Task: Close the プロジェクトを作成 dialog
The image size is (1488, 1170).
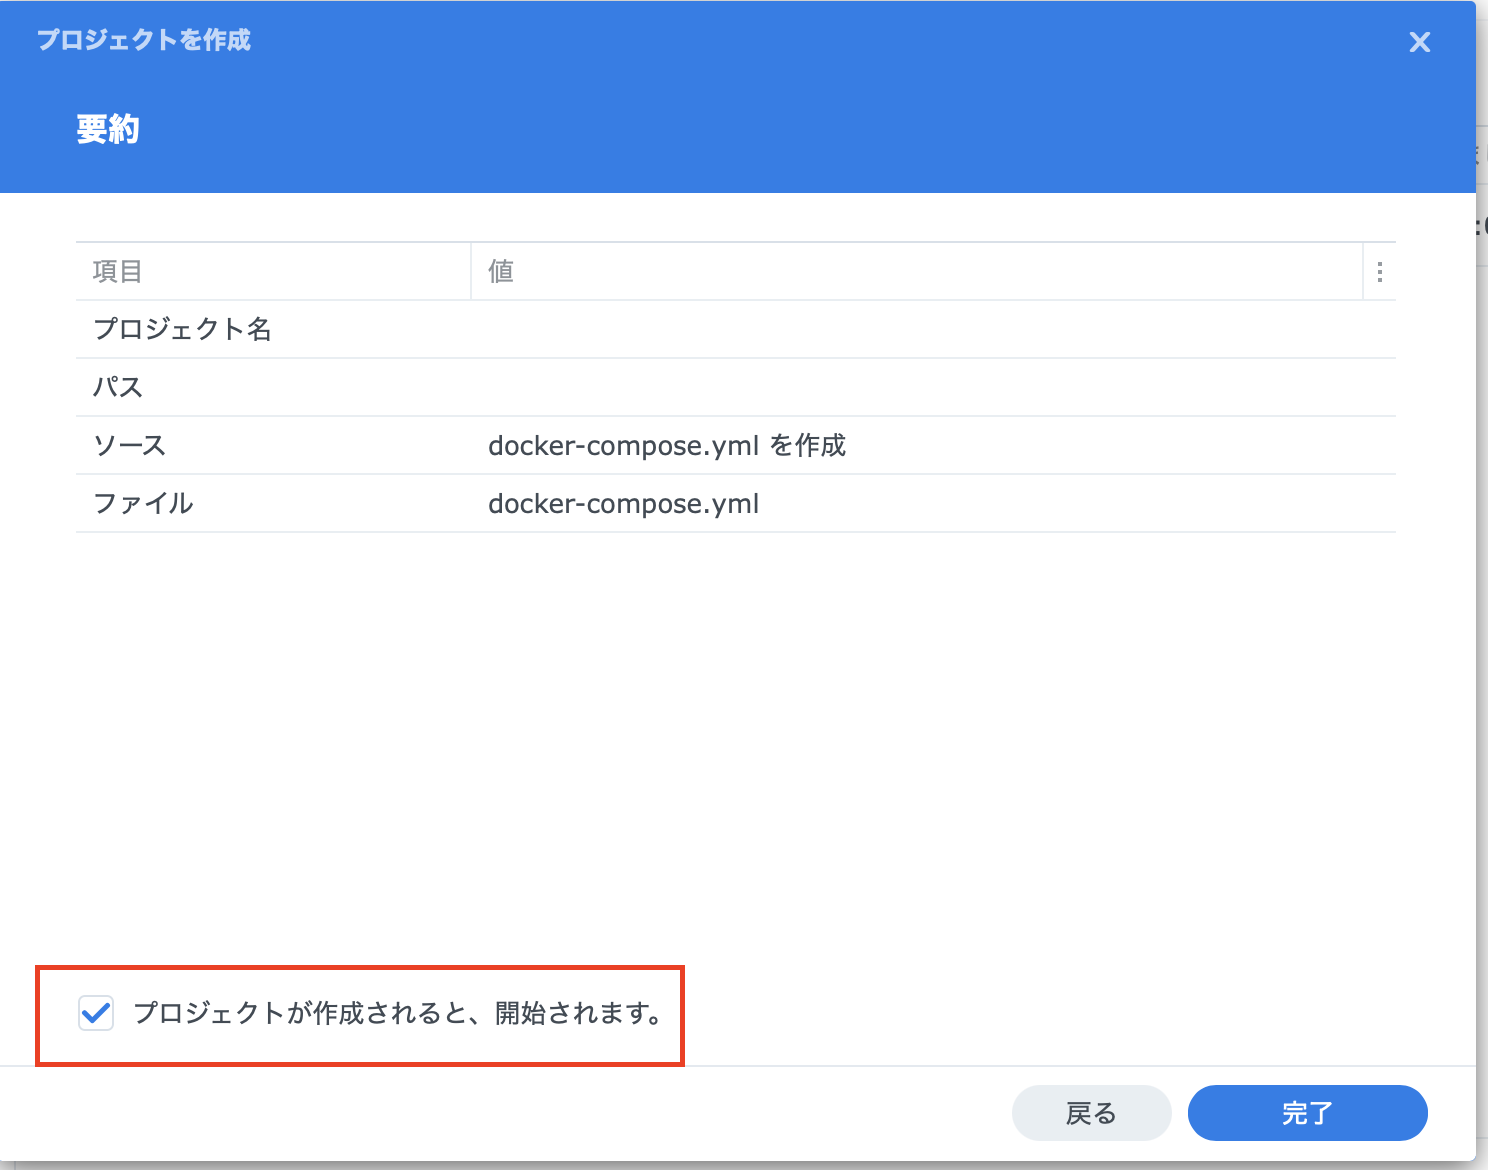Action: [1419, 42]
